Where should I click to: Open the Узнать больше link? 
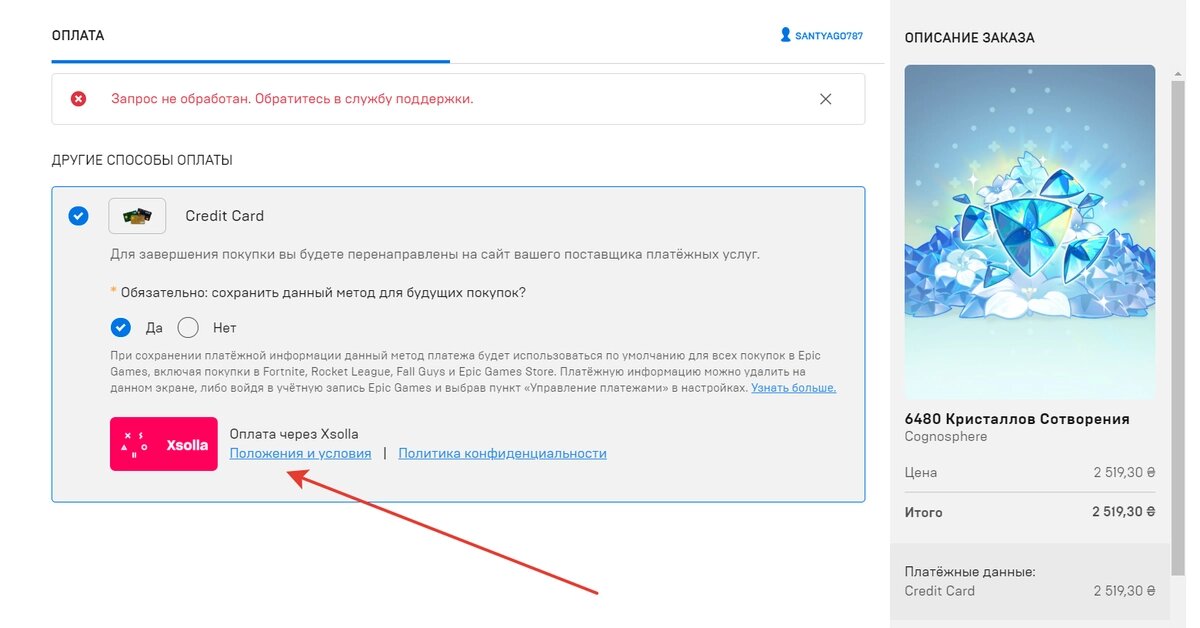point(793,388)
